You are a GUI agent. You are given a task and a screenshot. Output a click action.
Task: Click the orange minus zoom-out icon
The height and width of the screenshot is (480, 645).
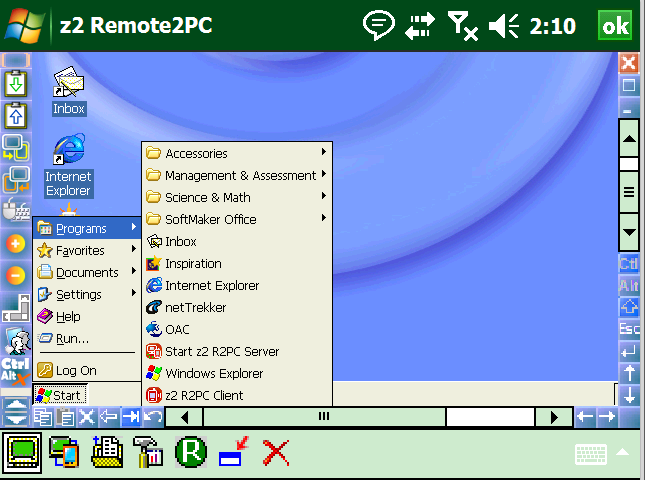[x=16, y=275]
